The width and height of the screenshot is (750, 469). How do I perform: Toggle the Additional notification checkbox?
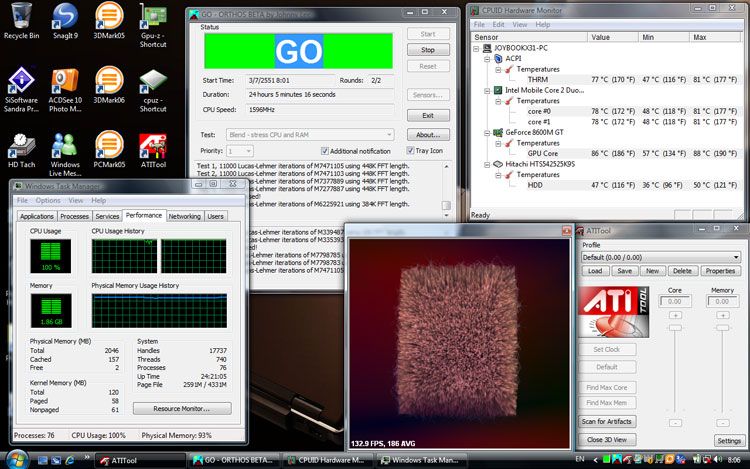click(x=325, y=151)
